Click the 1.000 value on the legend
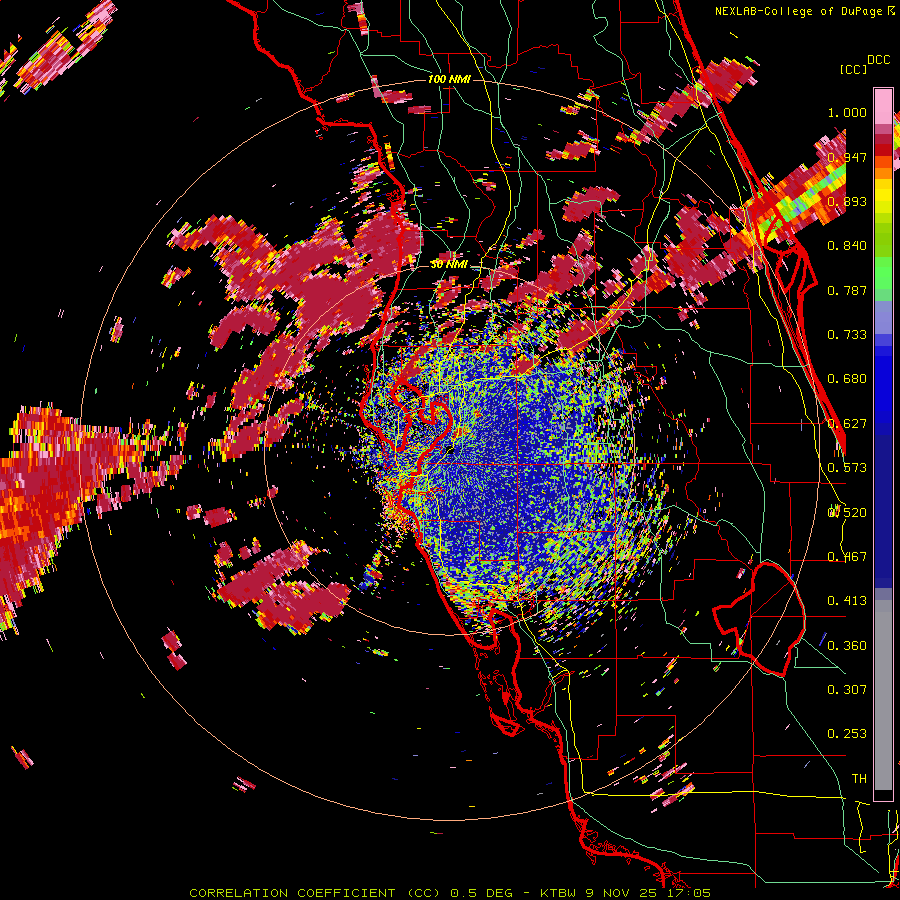Image resolution: width=900 pixels, height=900 pixels. coord(847,112)
